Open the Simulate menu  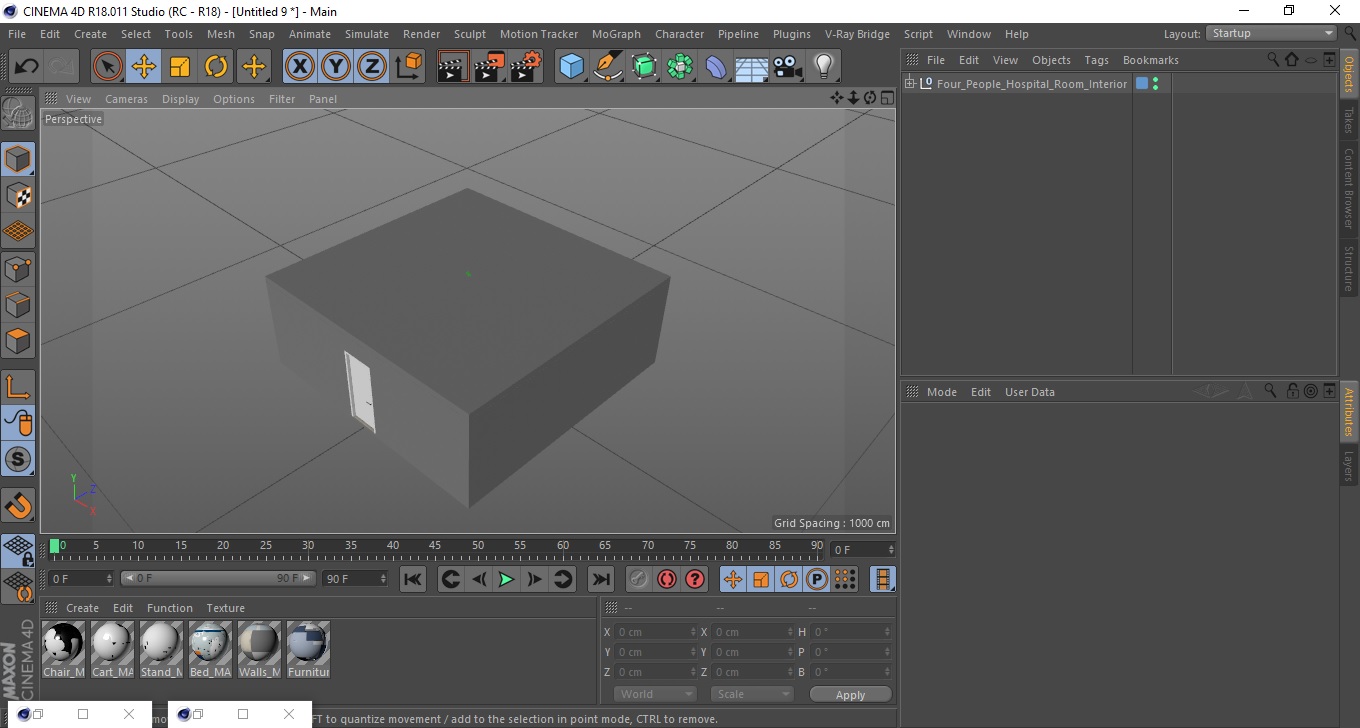[367, 34]
